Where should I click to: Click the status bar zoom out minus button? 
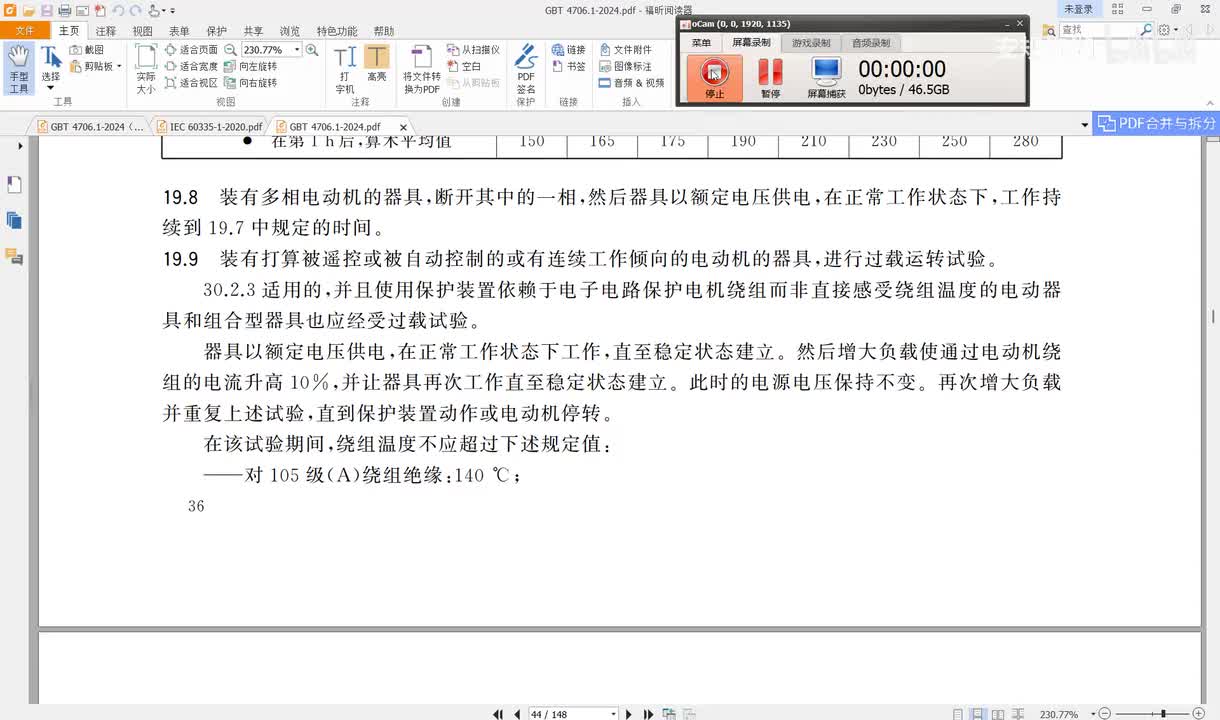[1105, 714]
